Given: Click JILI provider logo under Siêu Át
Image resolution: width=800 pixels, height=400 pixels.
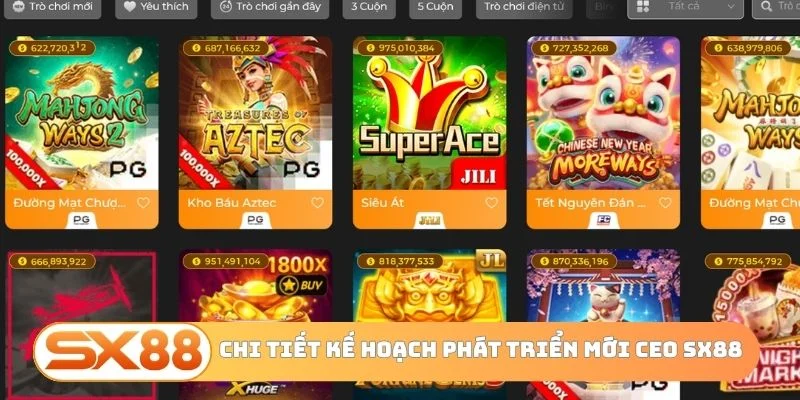Looking at the screenshot, I should click(x=430, y=220).
